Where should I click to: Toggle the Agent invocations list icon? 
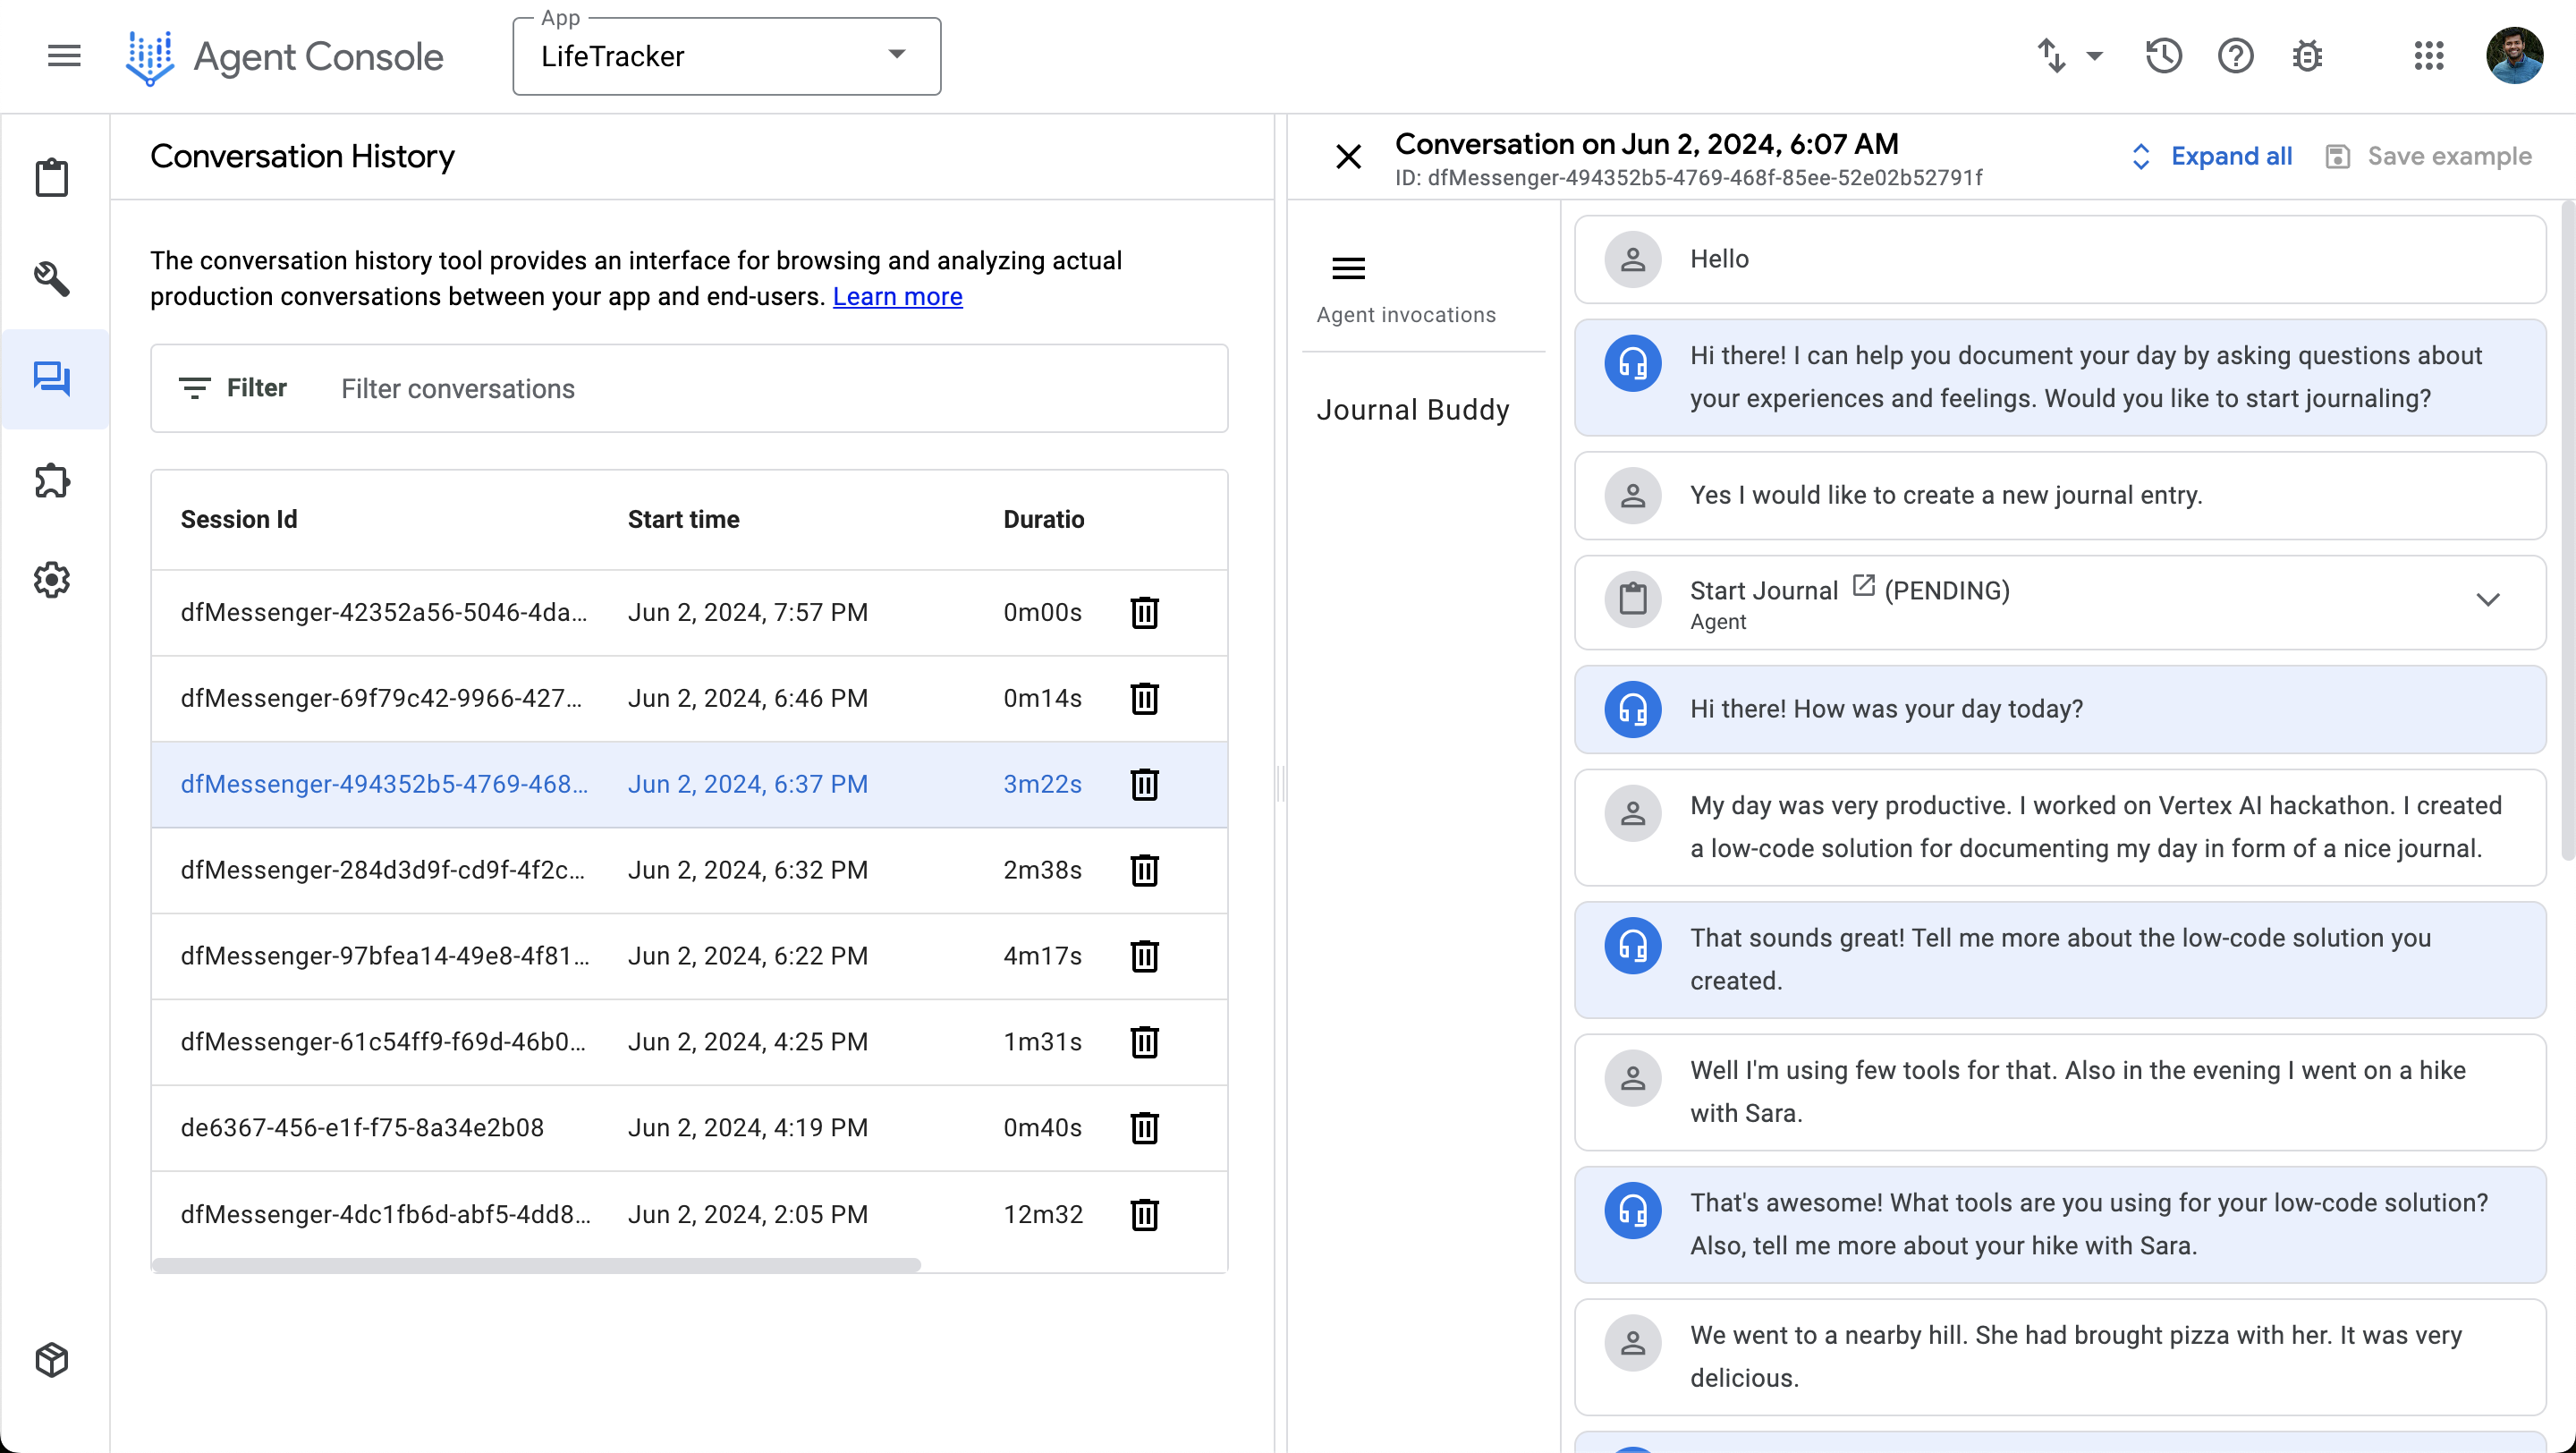(x=1348, y=268)
